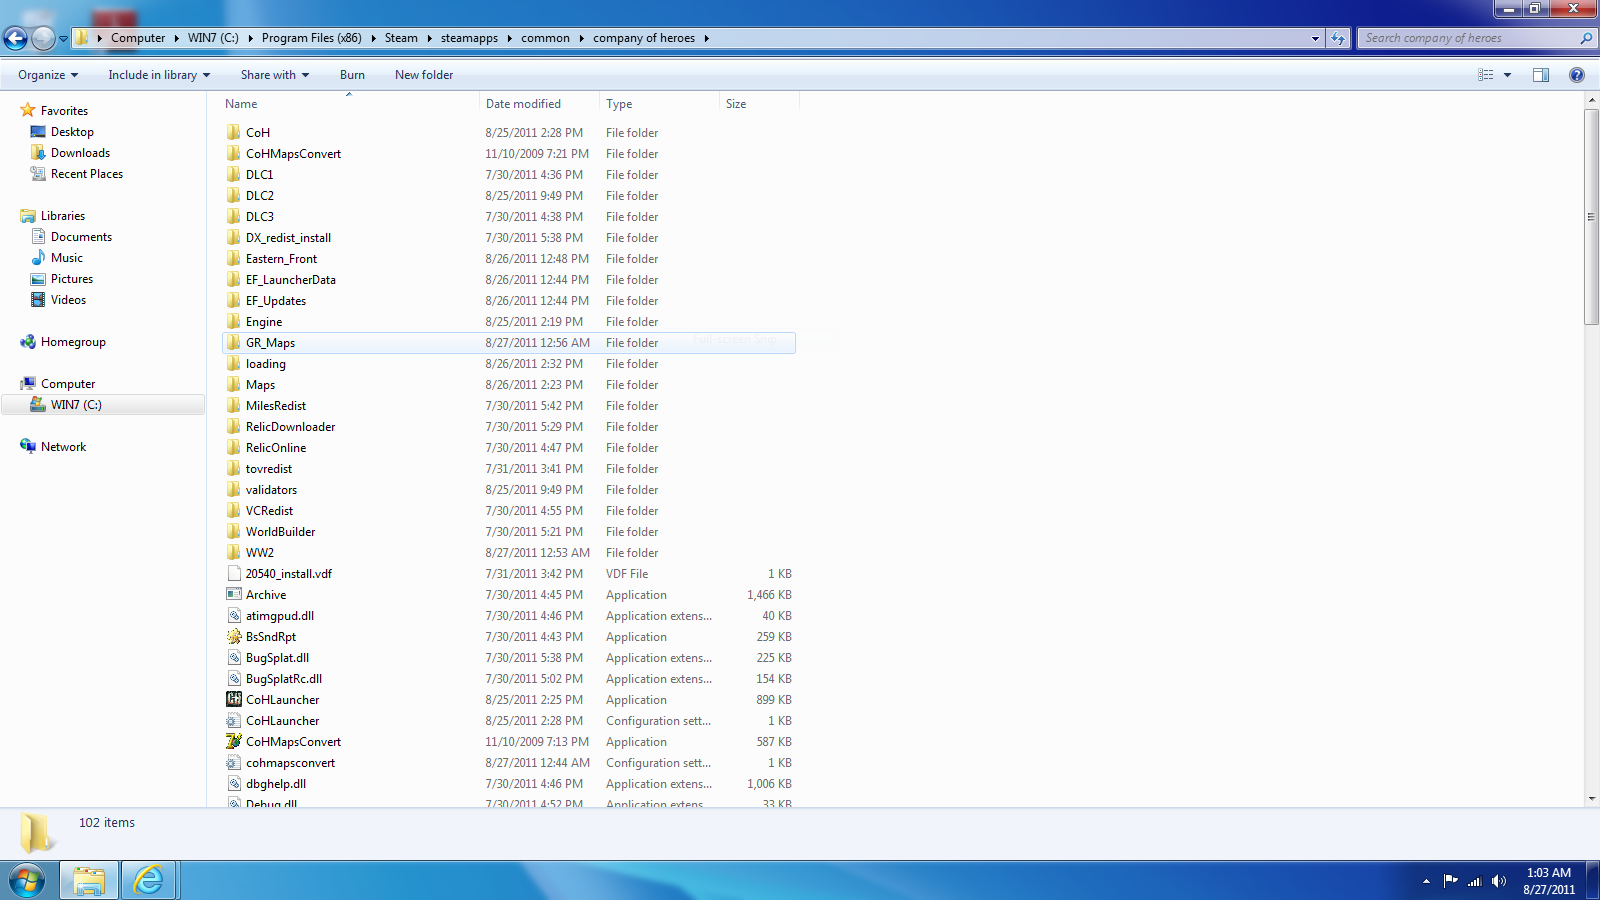Select the CoHLauncher configuration settings icon

234,720
